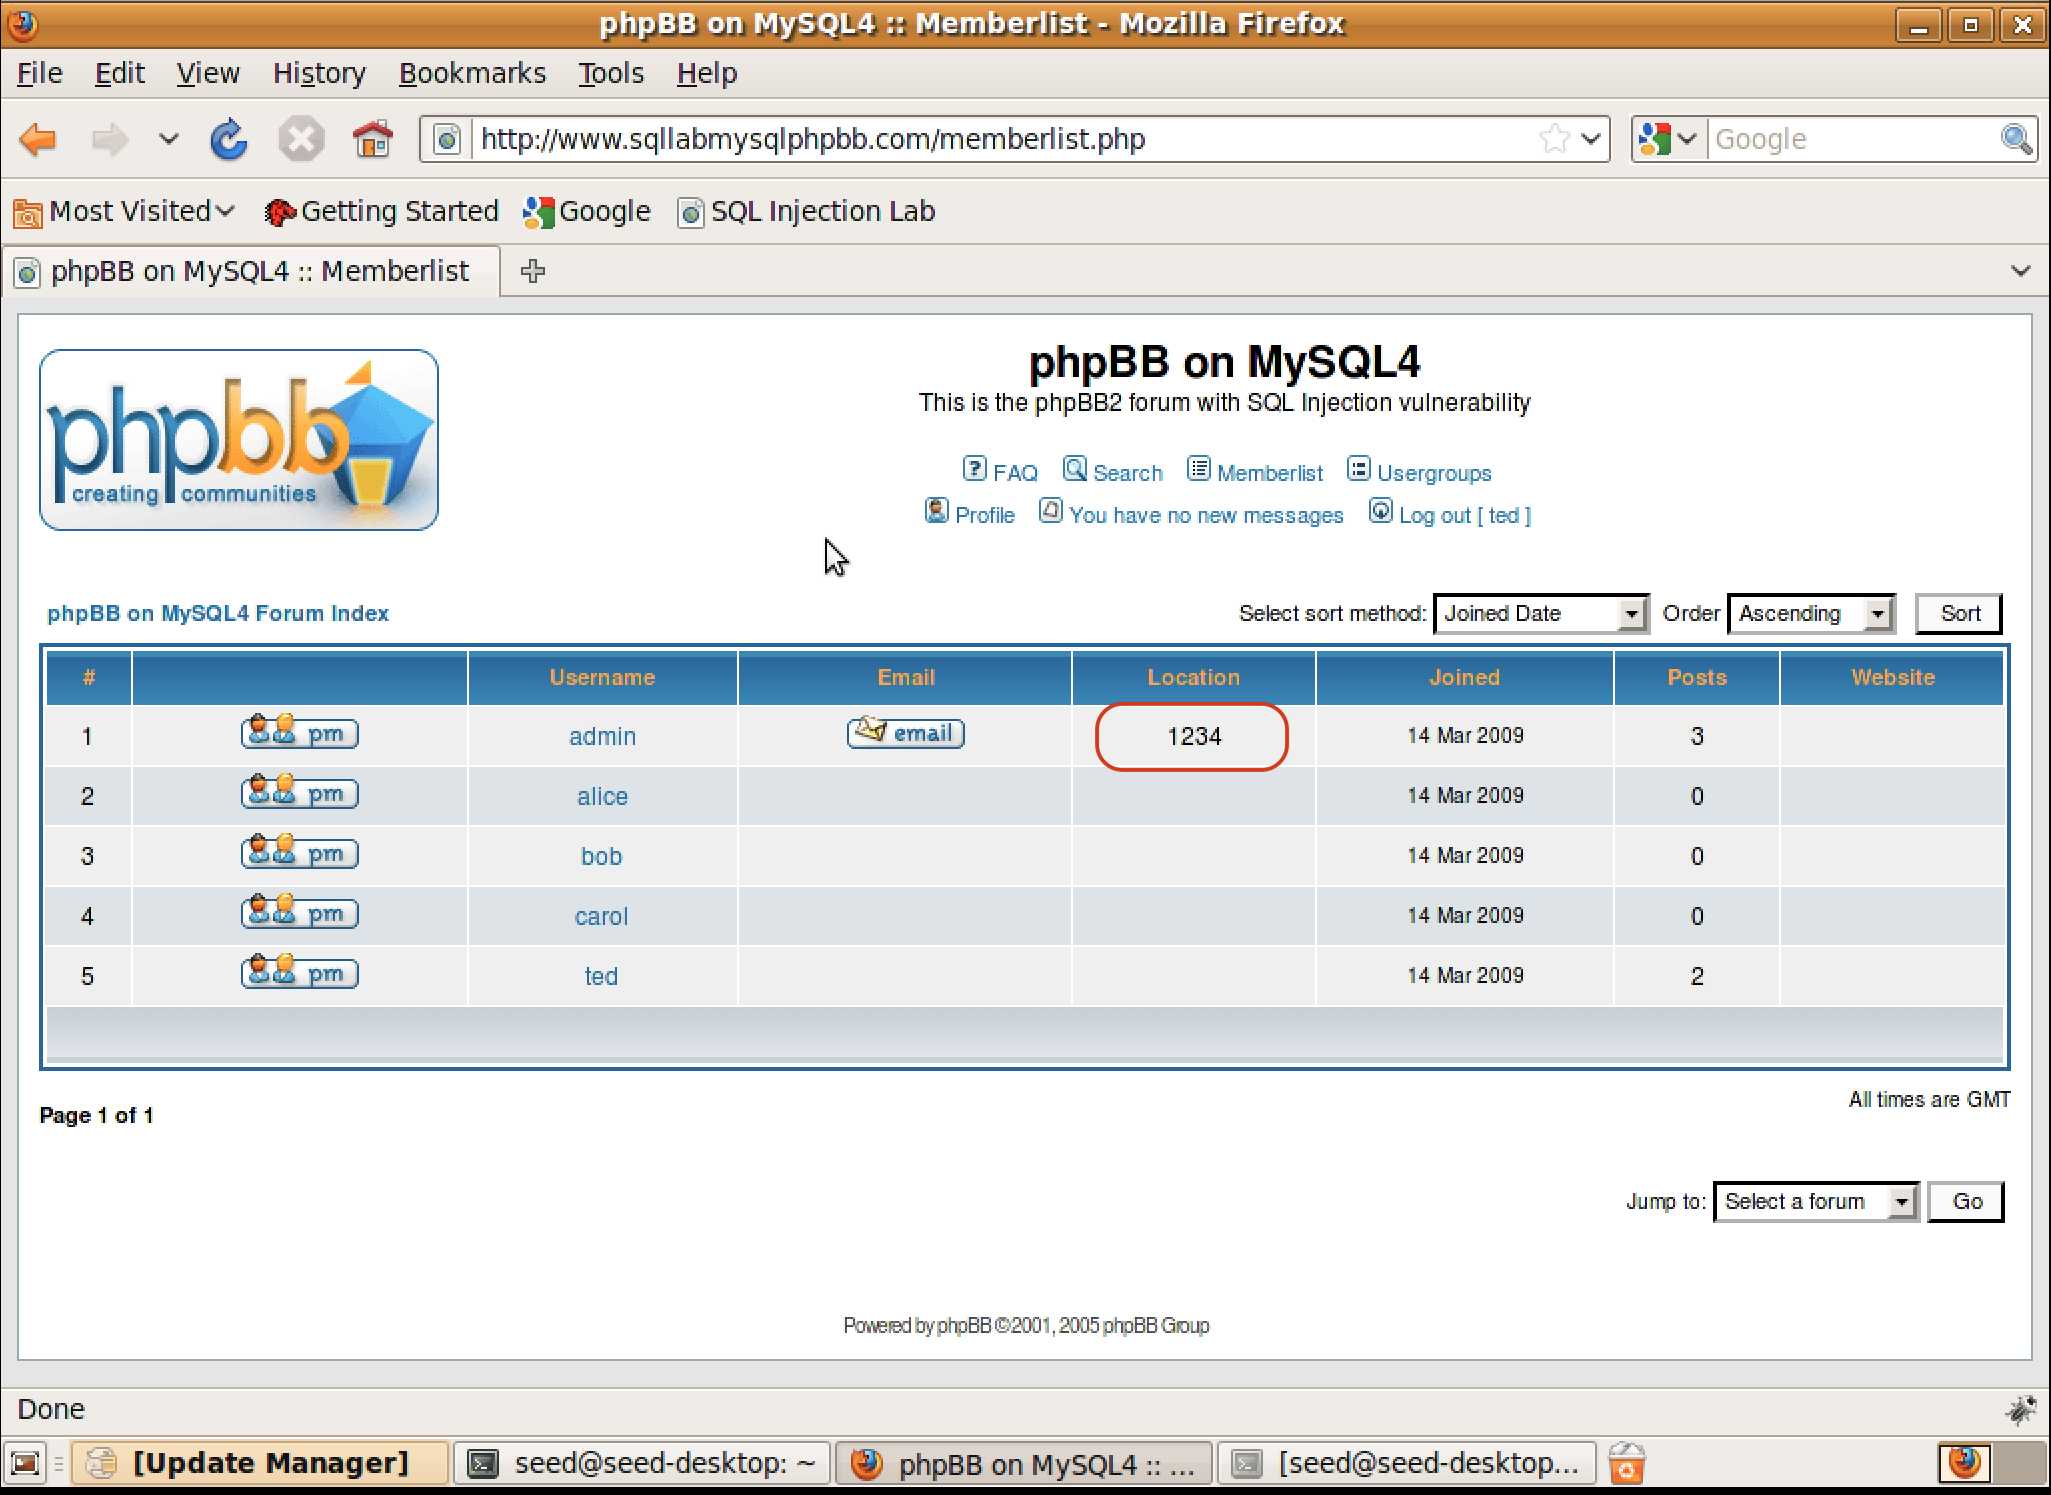Send pm to alice via pm icon
Viewport: 2051px width, 1495px height.
tap(299, 793)
